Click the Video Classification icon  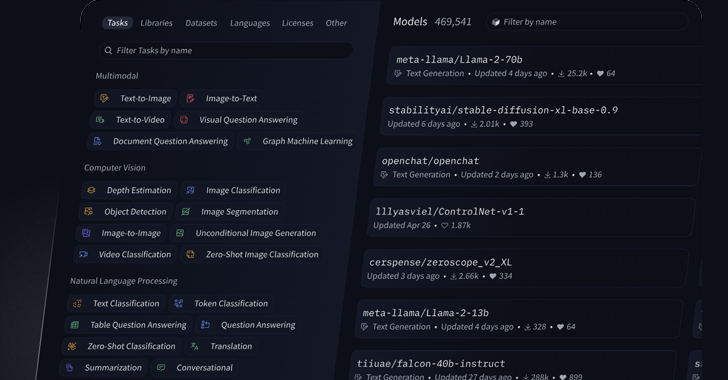83,254
